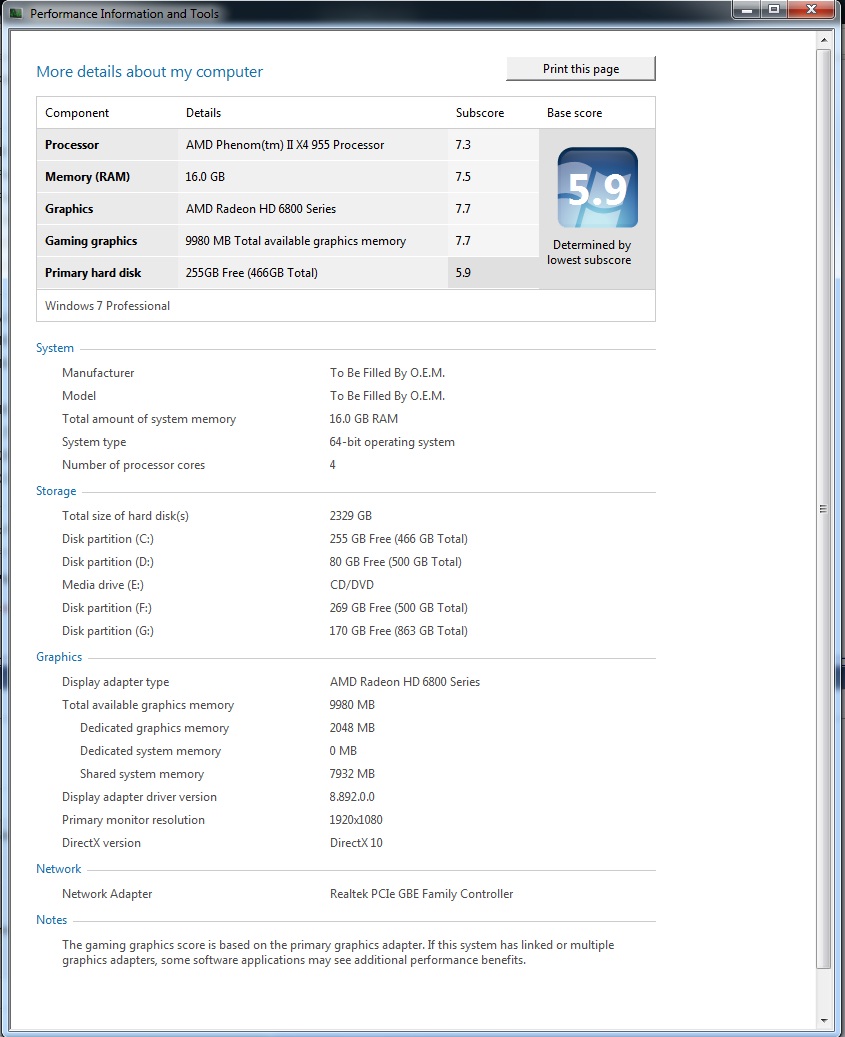
Task: Click the Primary hard disk subscore 5.9
Action: [463, 272]
